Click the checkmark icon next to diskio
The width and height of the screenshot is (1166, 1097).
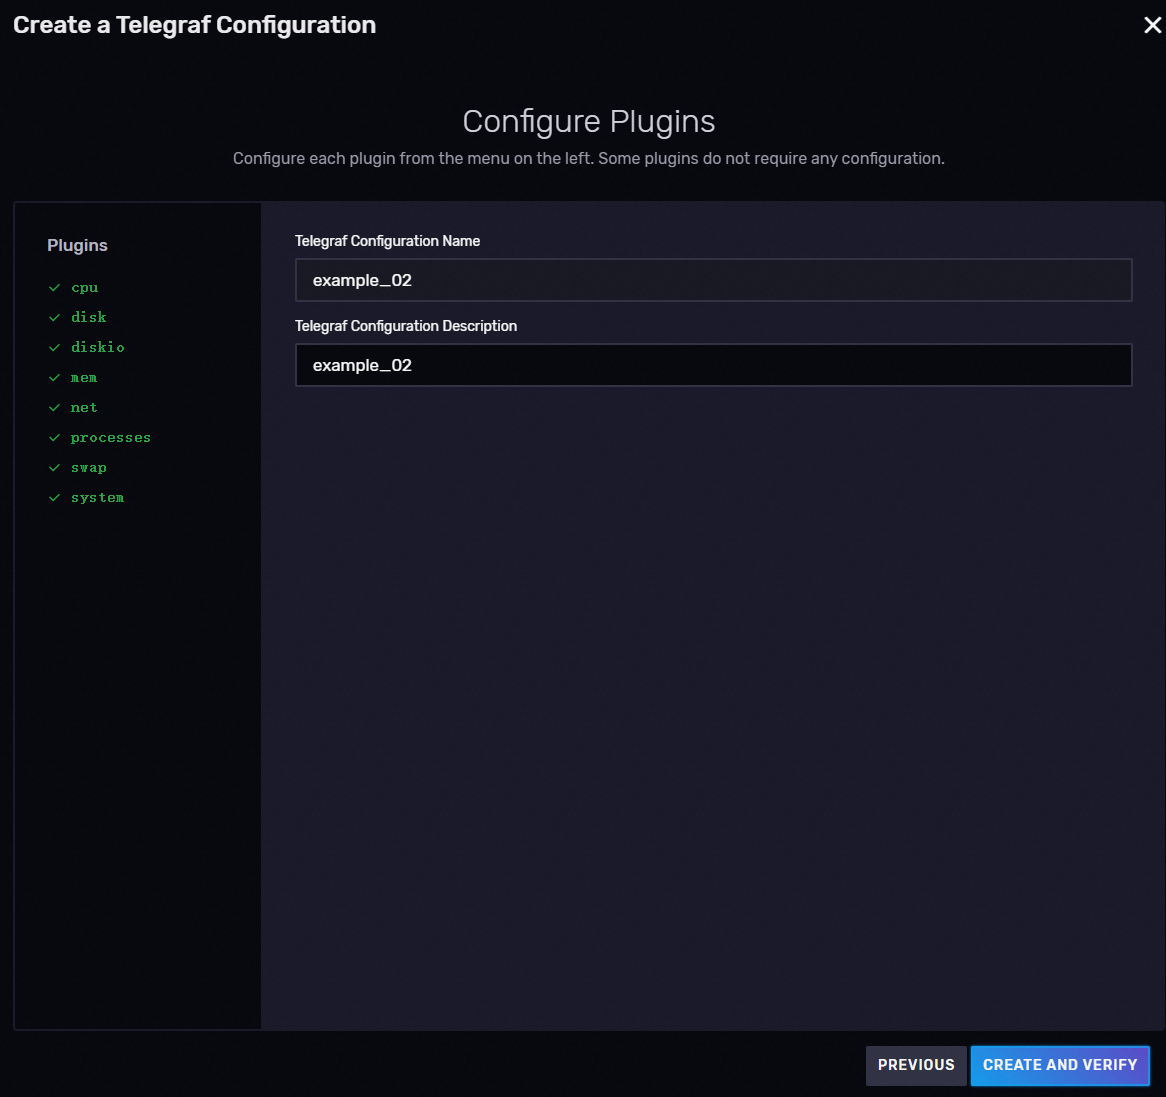54,347
